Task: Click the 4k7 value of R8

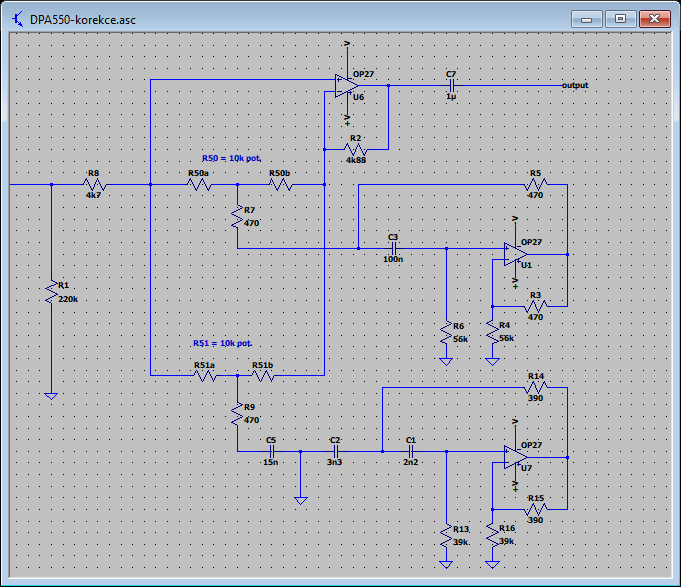Action: pos(93,195)
